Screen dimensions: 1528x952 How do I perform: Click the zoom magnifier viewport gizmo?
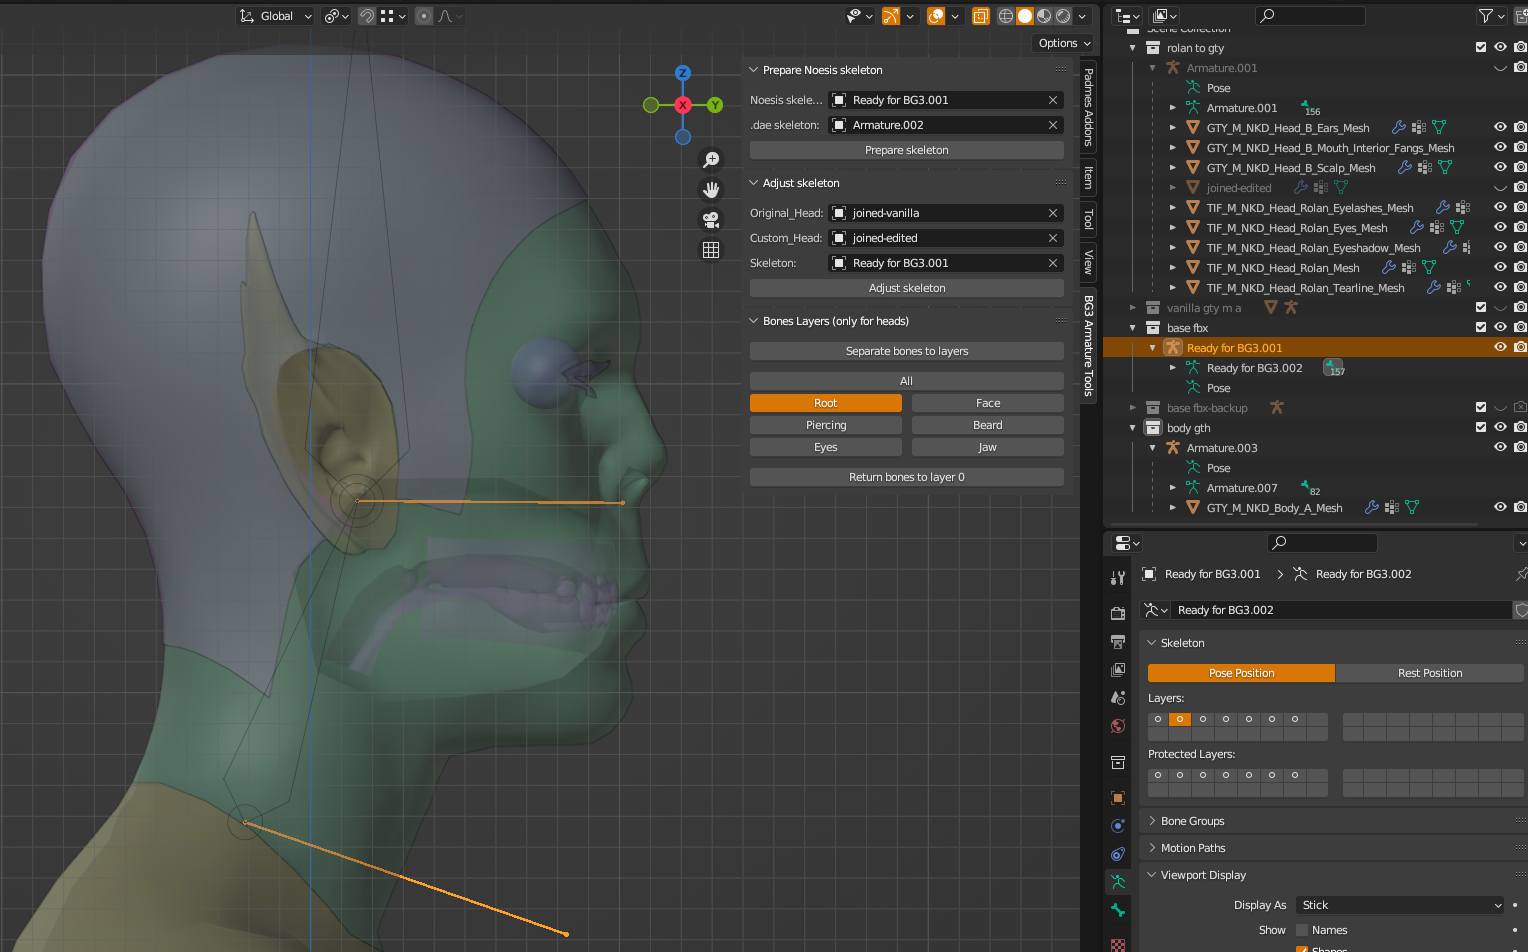(x=711, y=159)
